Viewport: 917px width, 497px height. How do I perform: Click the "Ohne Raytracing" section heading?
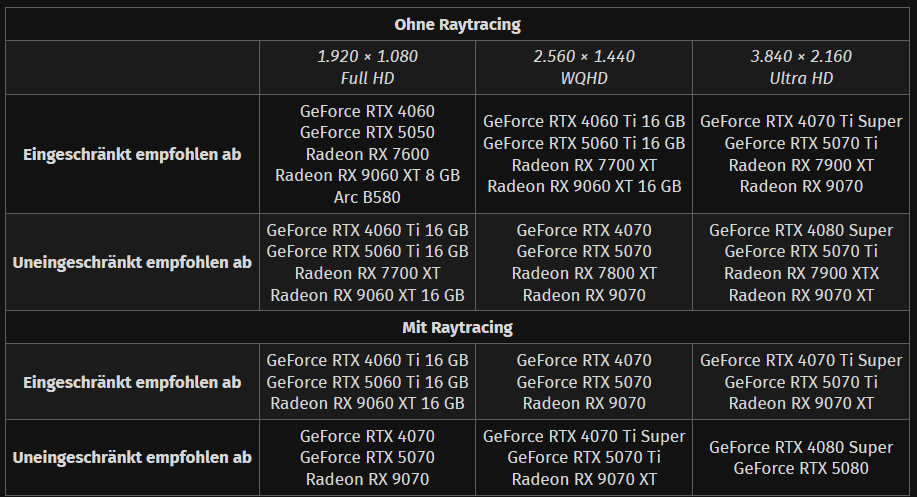click(x=457, y=25)
